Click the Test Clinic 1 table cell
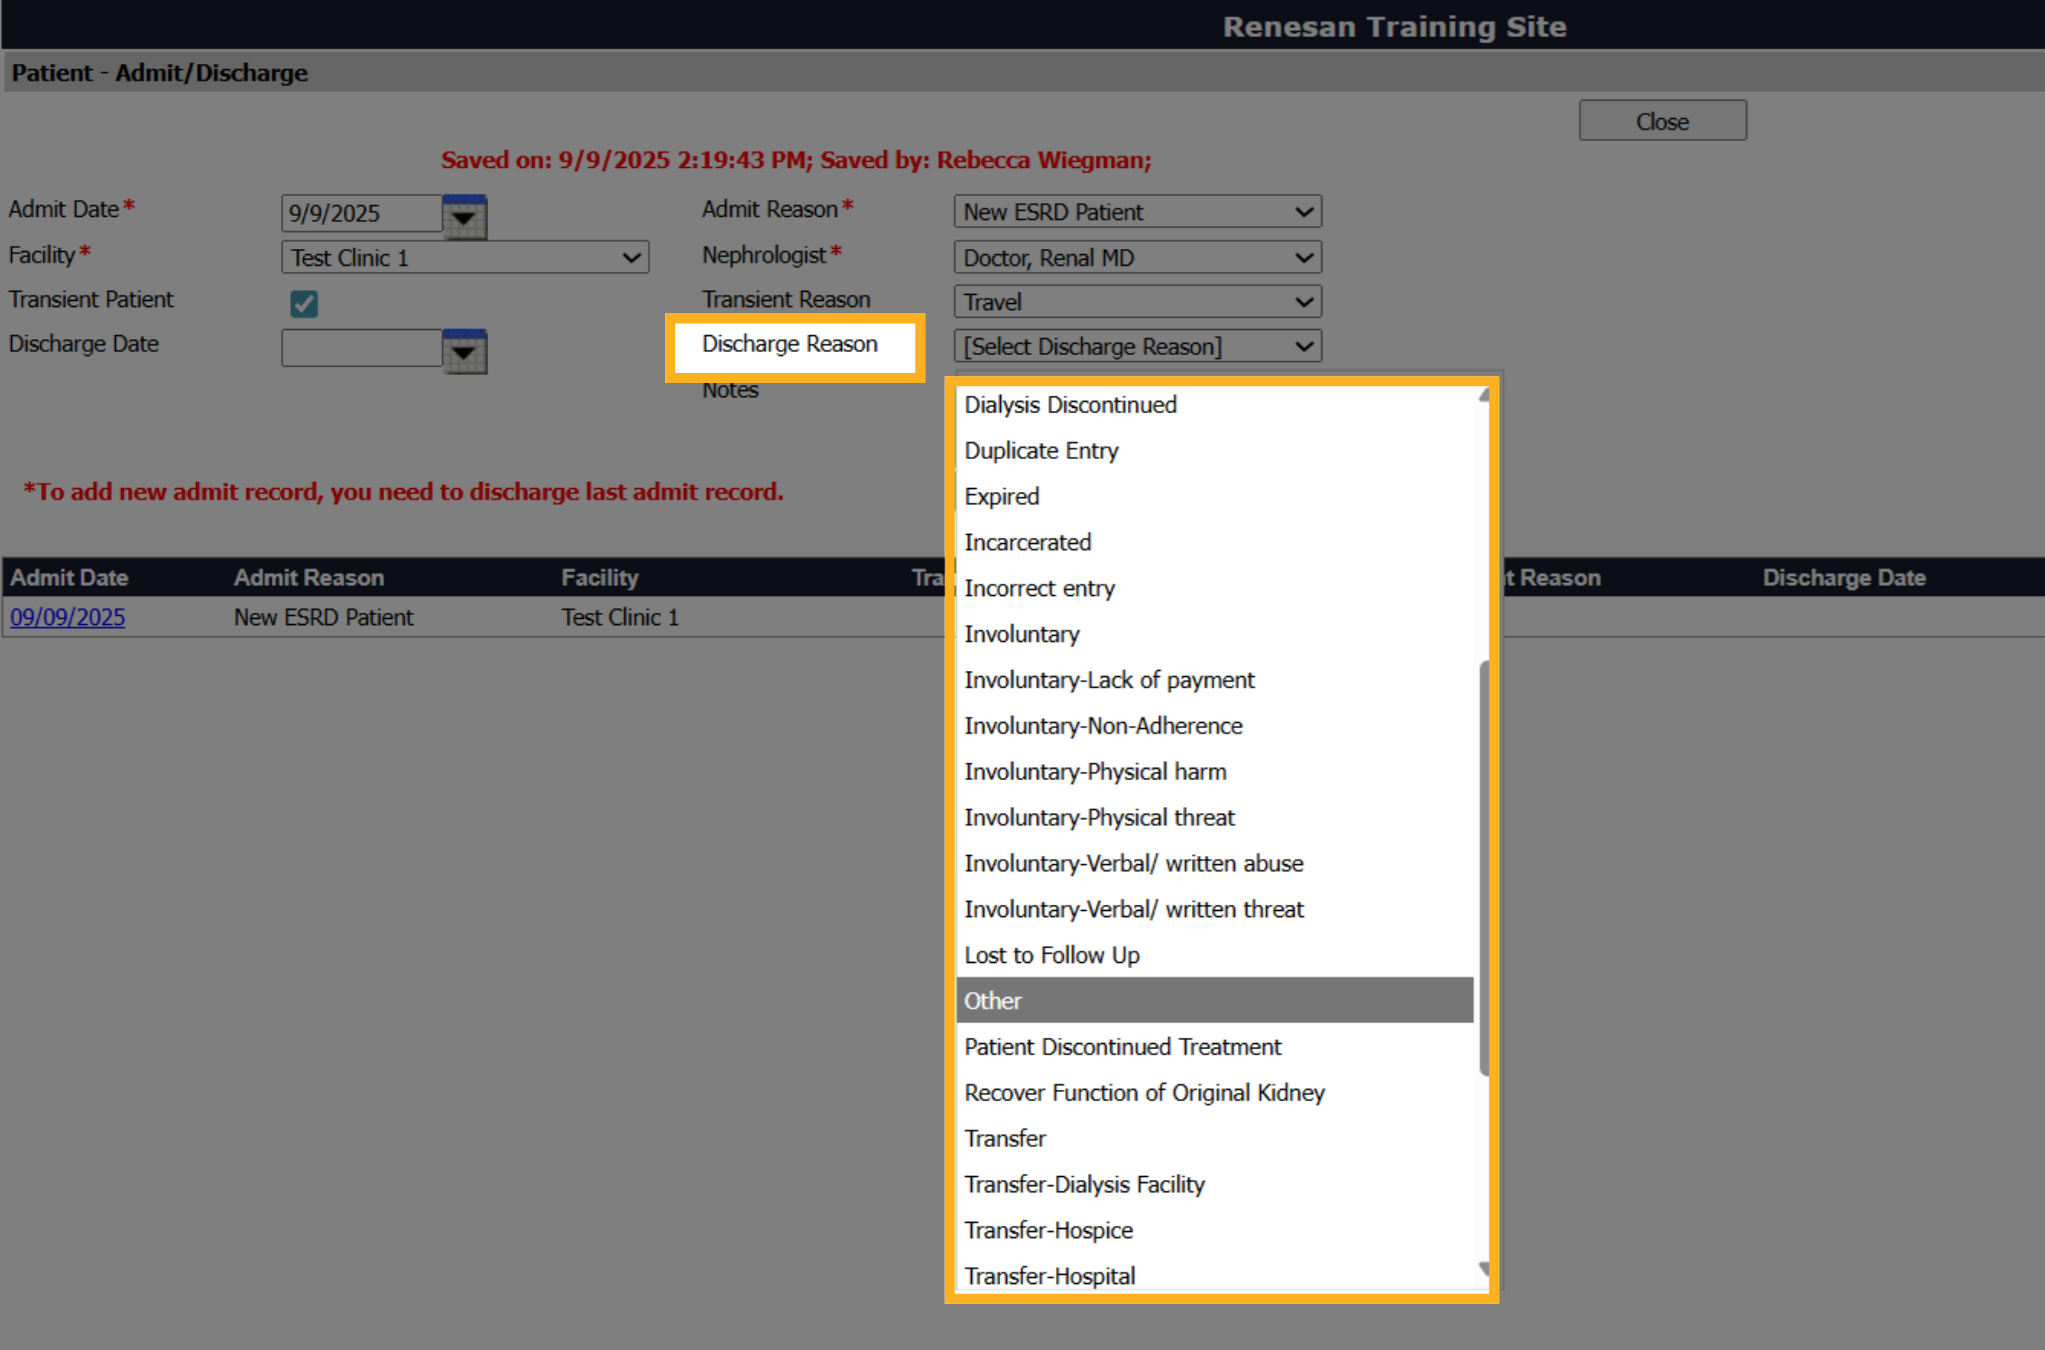Image resolution: width=2045 pixels, height=1350 pixels. point(620,618)
